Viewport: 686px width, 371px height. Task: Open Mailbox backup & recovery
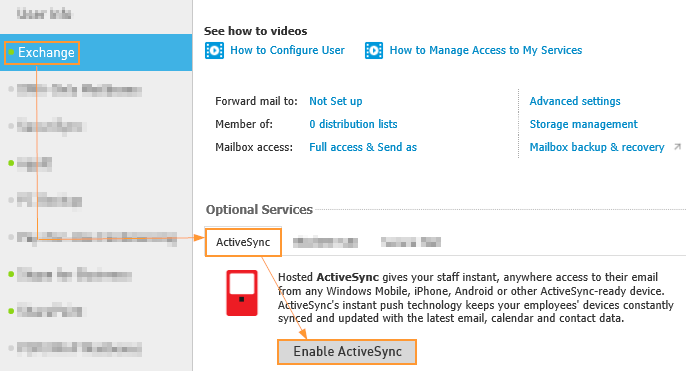(x=597, y=147)
